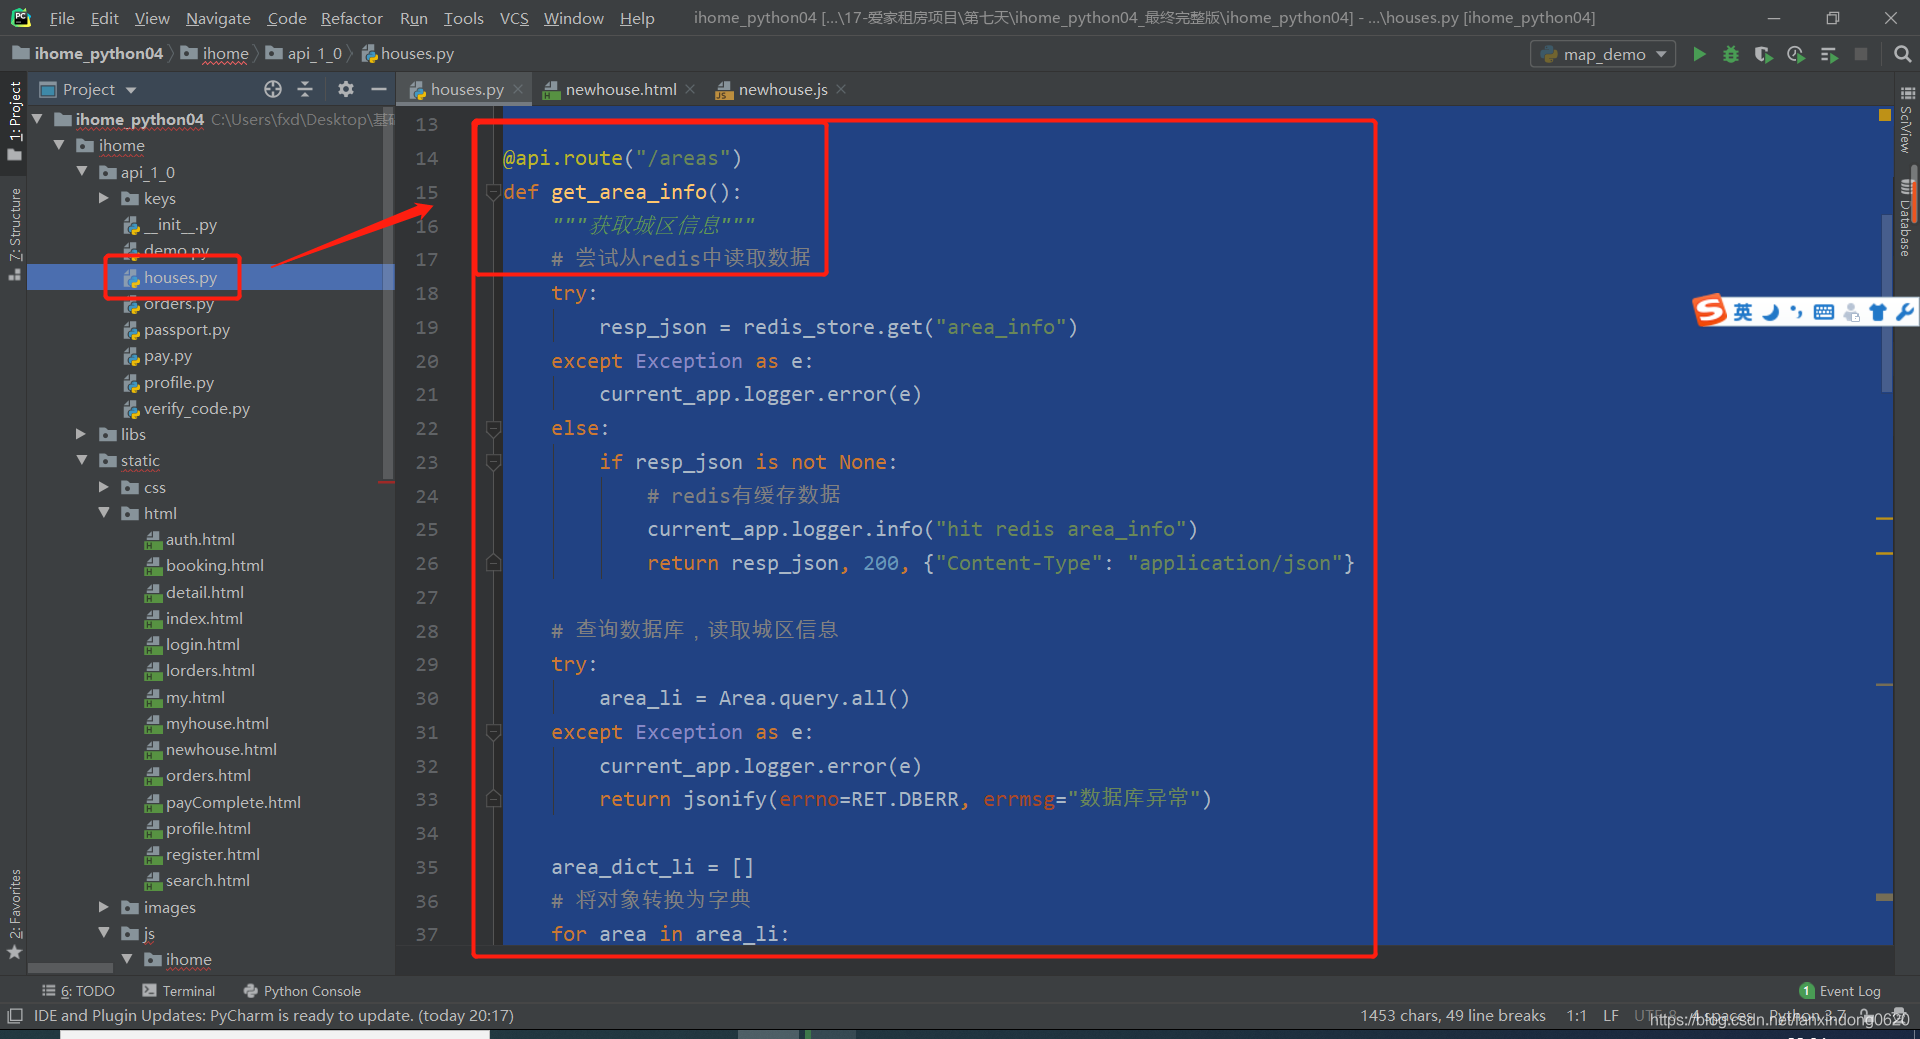The image size is (1920, 1039).
Task: Click the search everywhere magnifier icon
Action: [1903, 54]
